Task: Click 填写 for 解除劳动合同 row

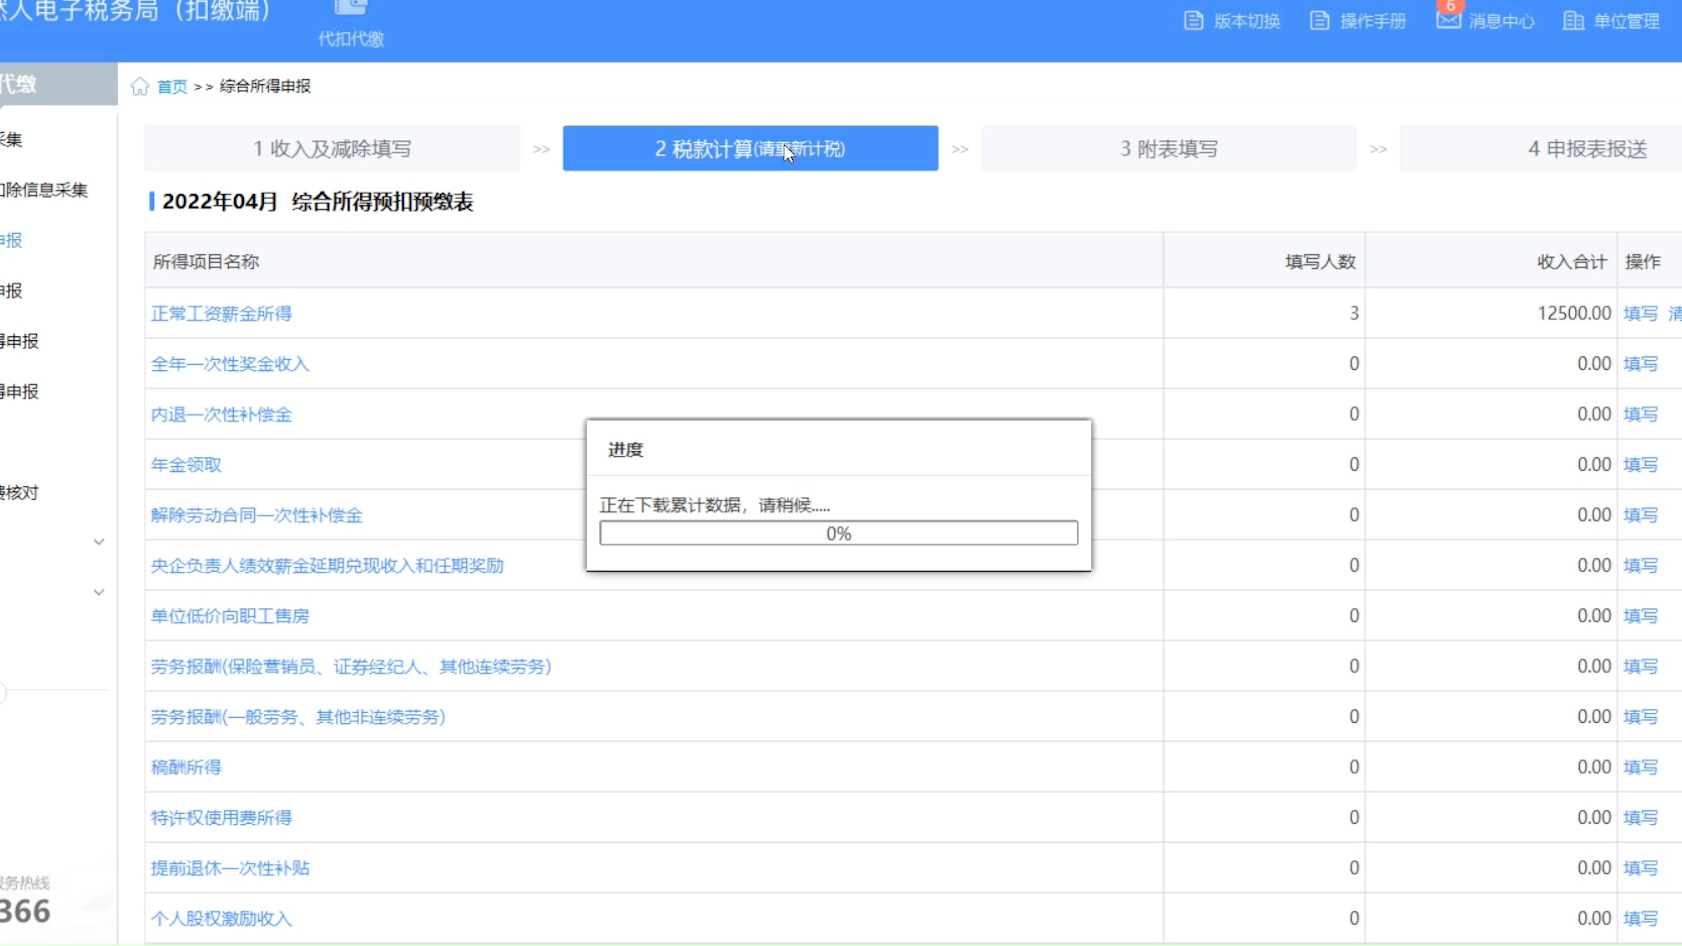Action: coord(1640,515)
